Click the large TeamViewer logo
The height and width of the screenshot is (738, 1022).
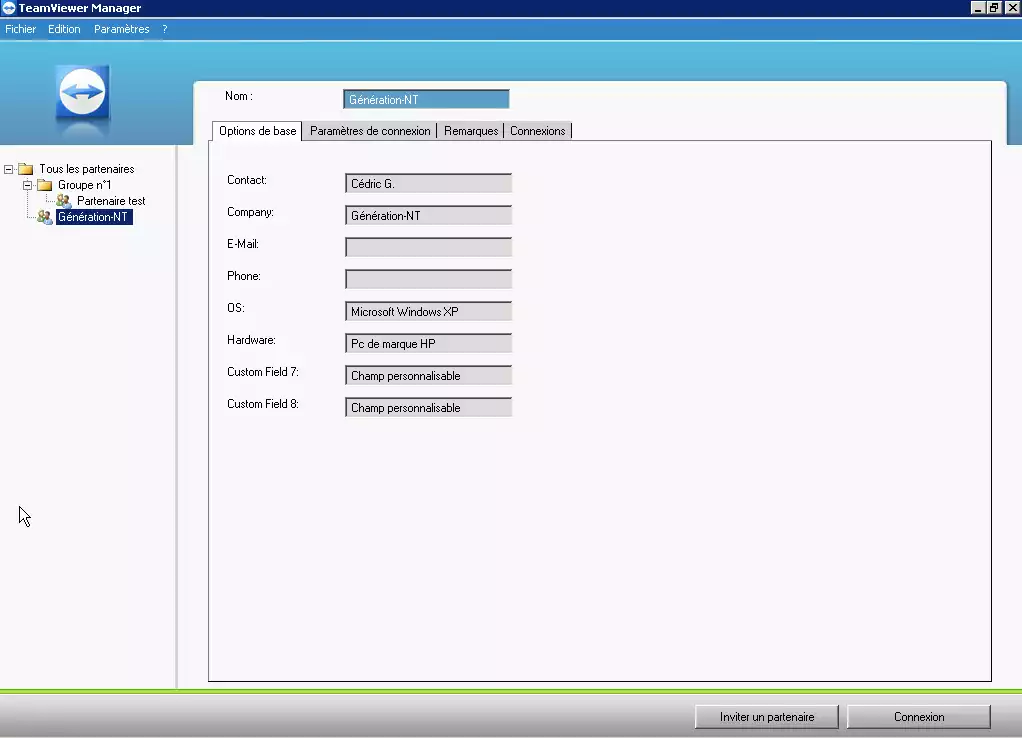pyautogui.click(x=83, y=95)
